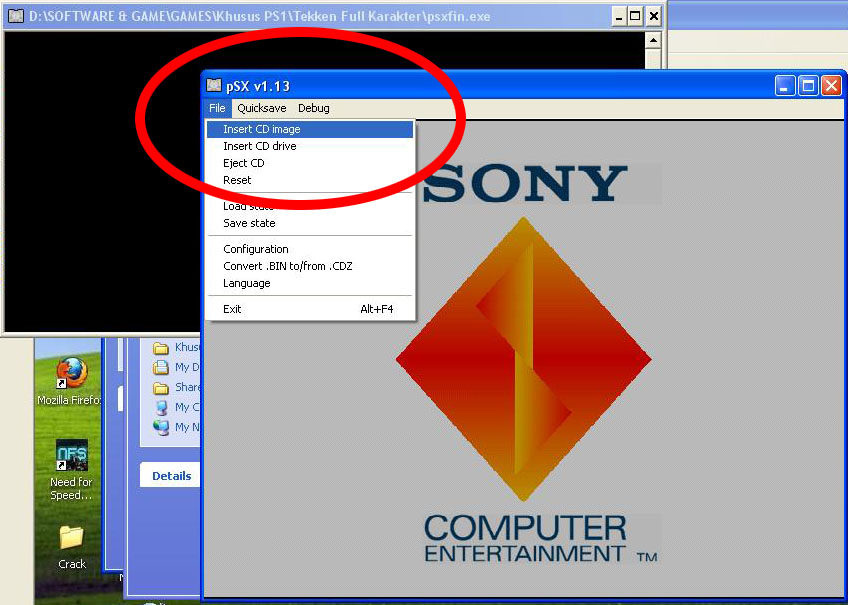The height and width of the screenshot is (605, 848).
Task: Open Need for Speed desktop shortcut
Action: click(x=71, y=470)
